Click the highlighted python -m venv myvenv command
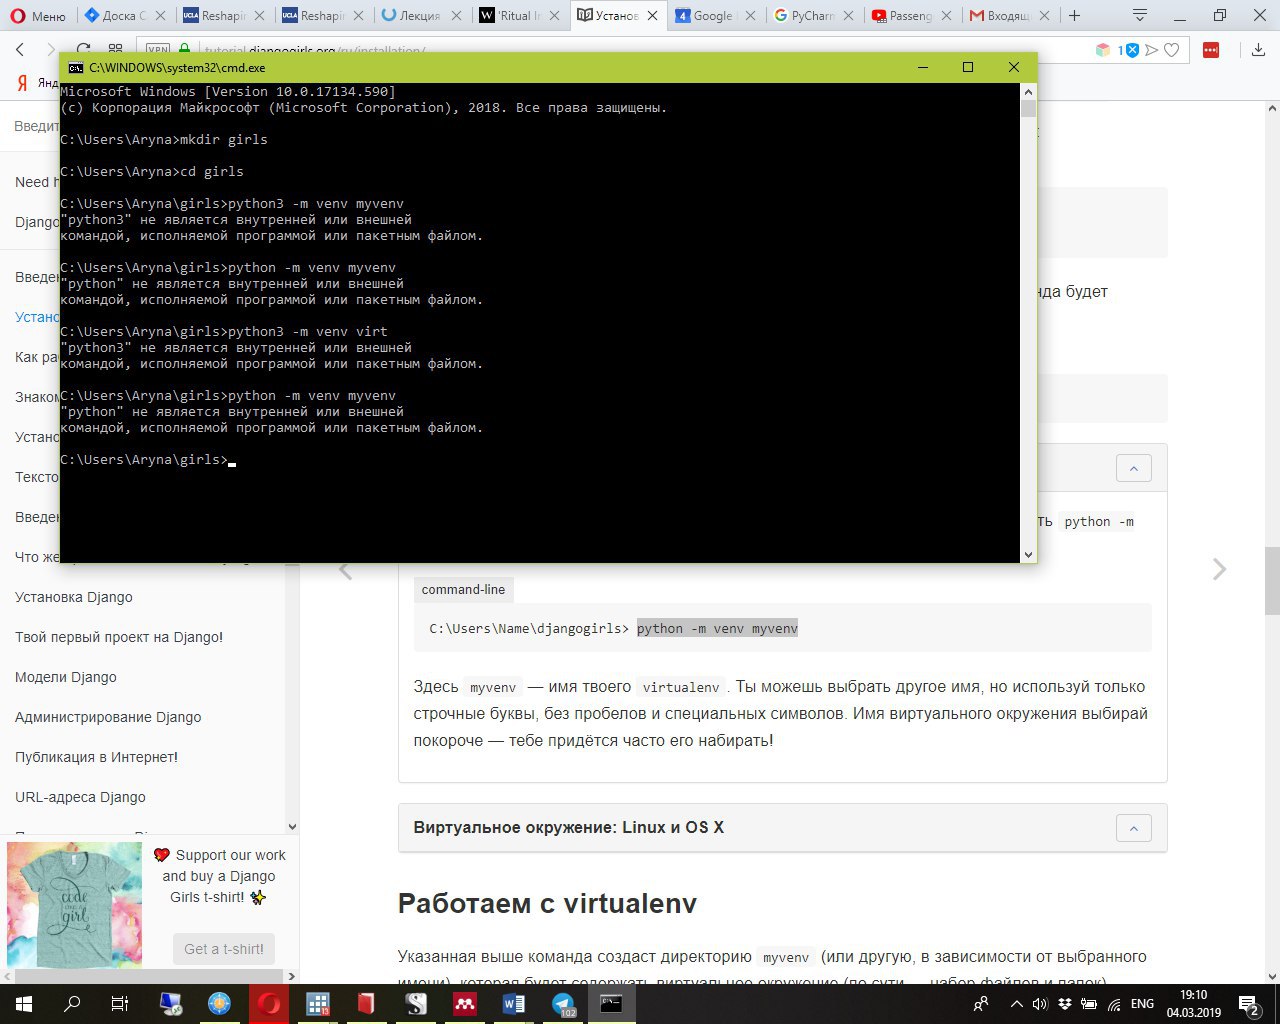 click(717, 629)
